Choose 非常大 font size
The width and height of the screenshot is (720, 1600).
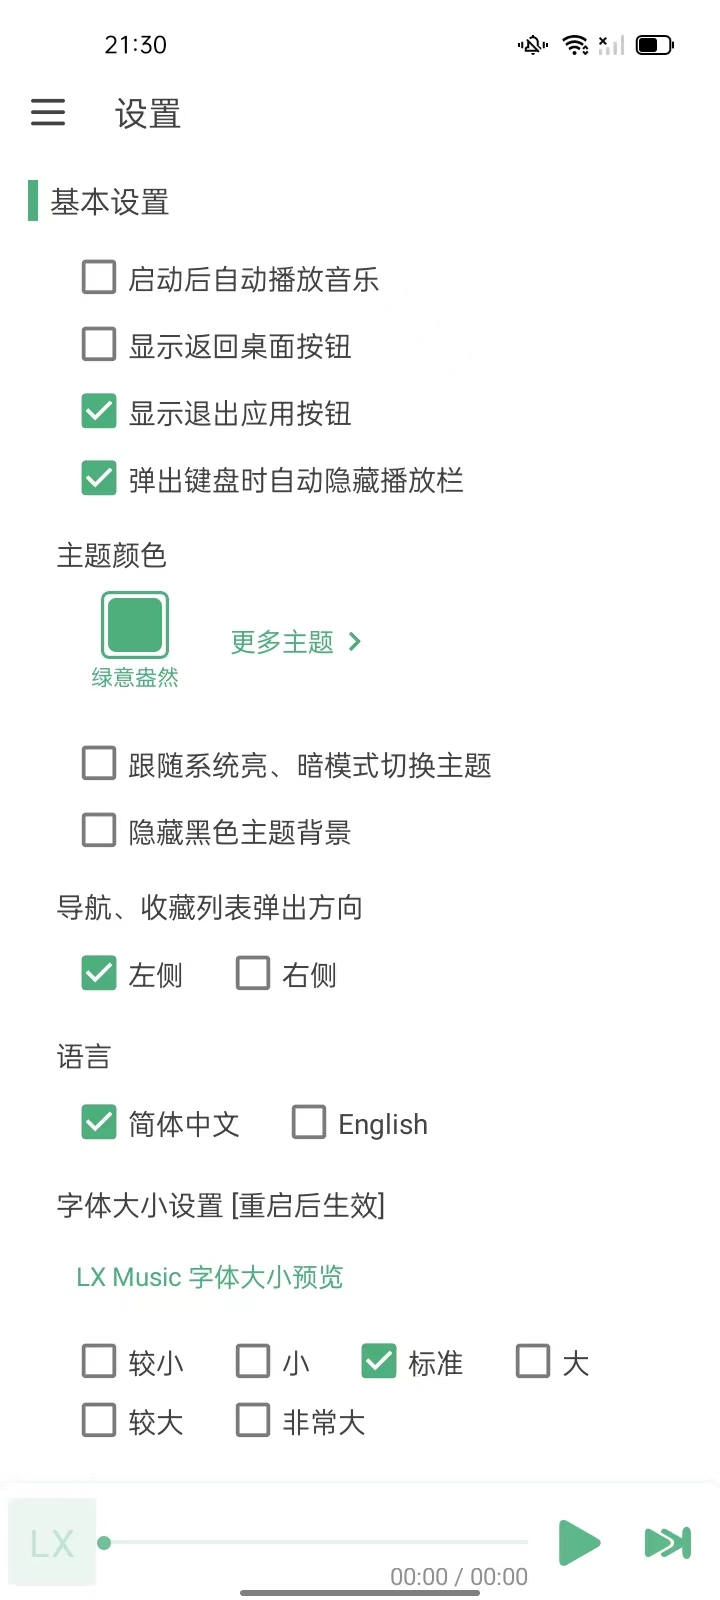coord(253,1421)
